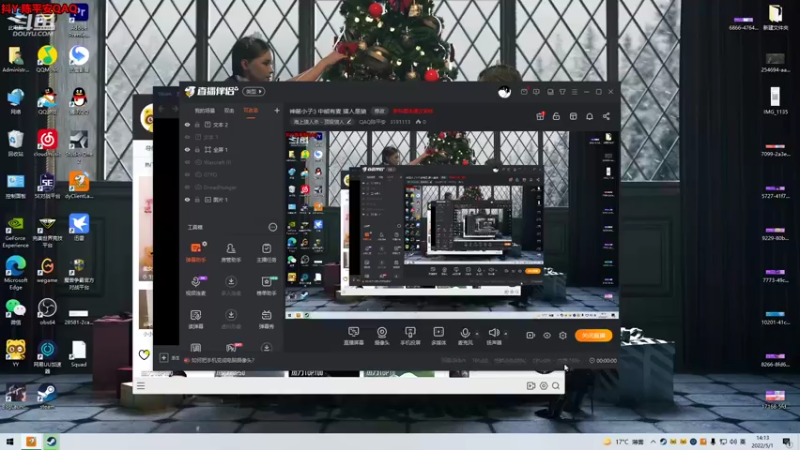The image size is (800, 450).
Task: Toggle the preview eye icon in bottom bar
Action: [547, 335]
